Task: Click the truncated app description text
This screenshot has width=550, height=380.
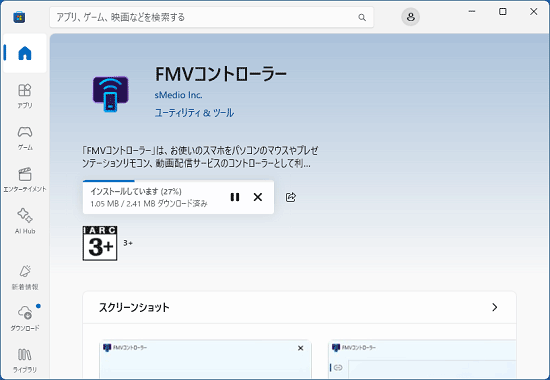Action: click(200, 157)
